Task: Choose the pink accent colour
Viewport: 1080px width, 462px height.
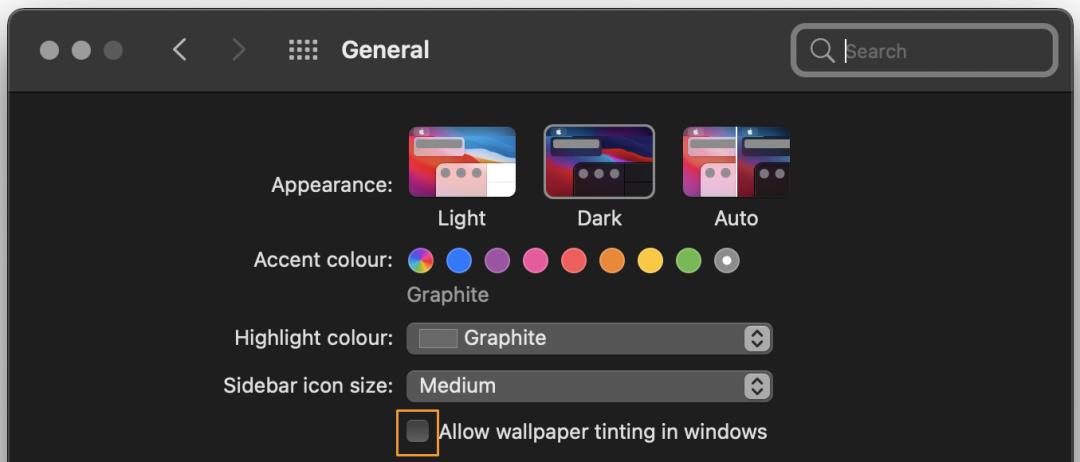Action: coord(535,261)
